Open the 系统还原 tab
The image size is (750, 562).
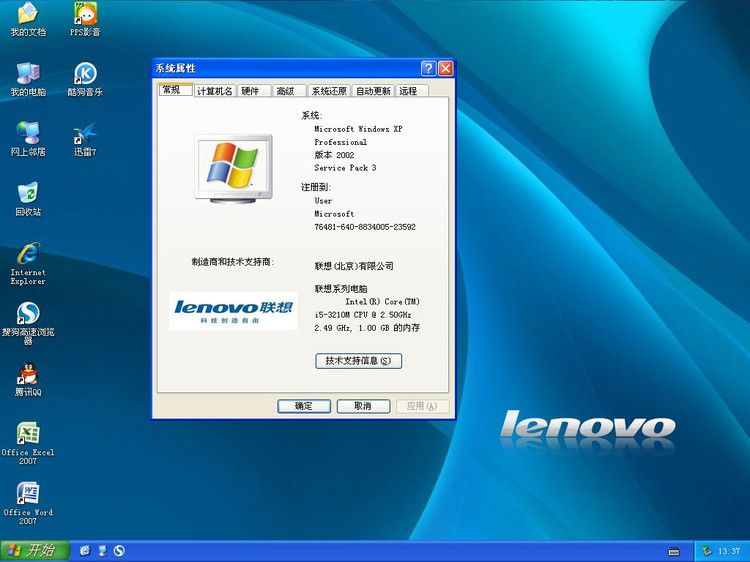point(329,91)
